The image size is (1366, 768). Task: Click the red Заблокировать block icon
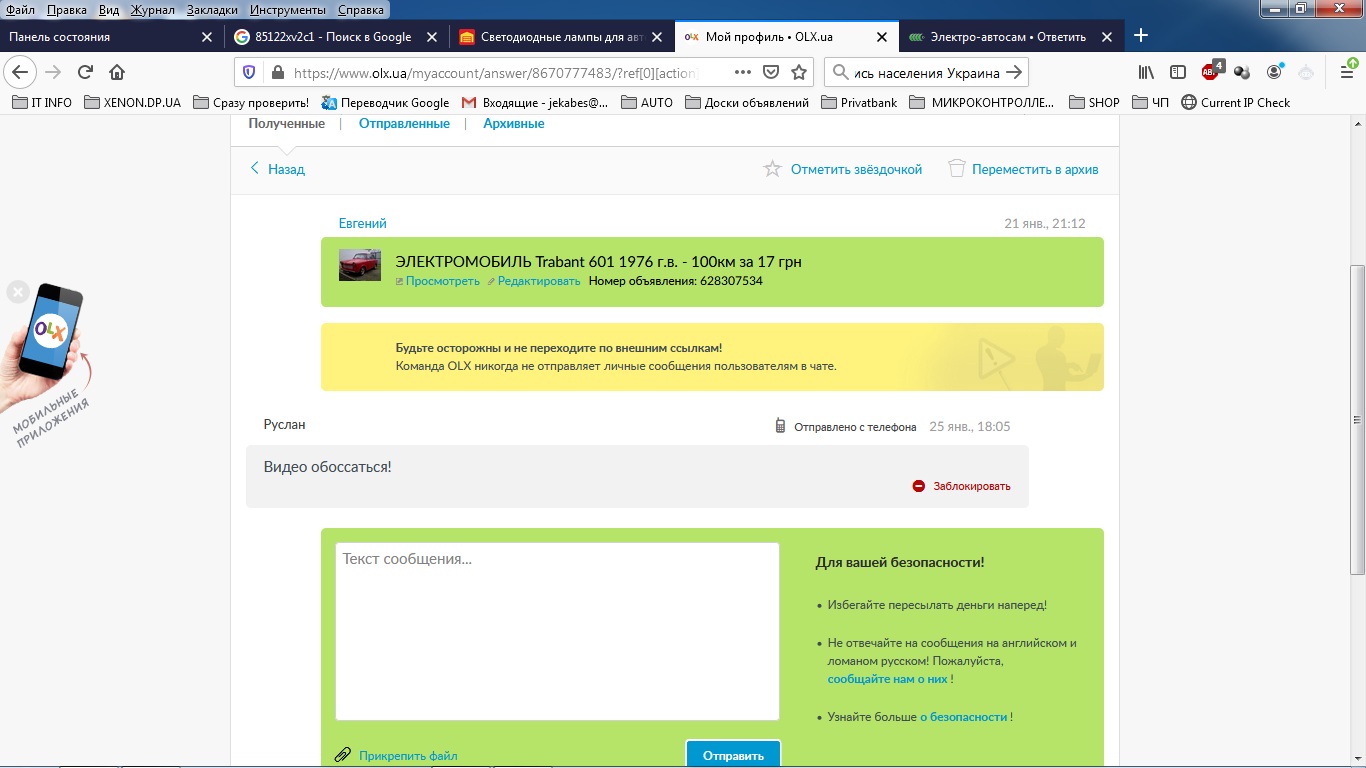click(x=919, y=486)
